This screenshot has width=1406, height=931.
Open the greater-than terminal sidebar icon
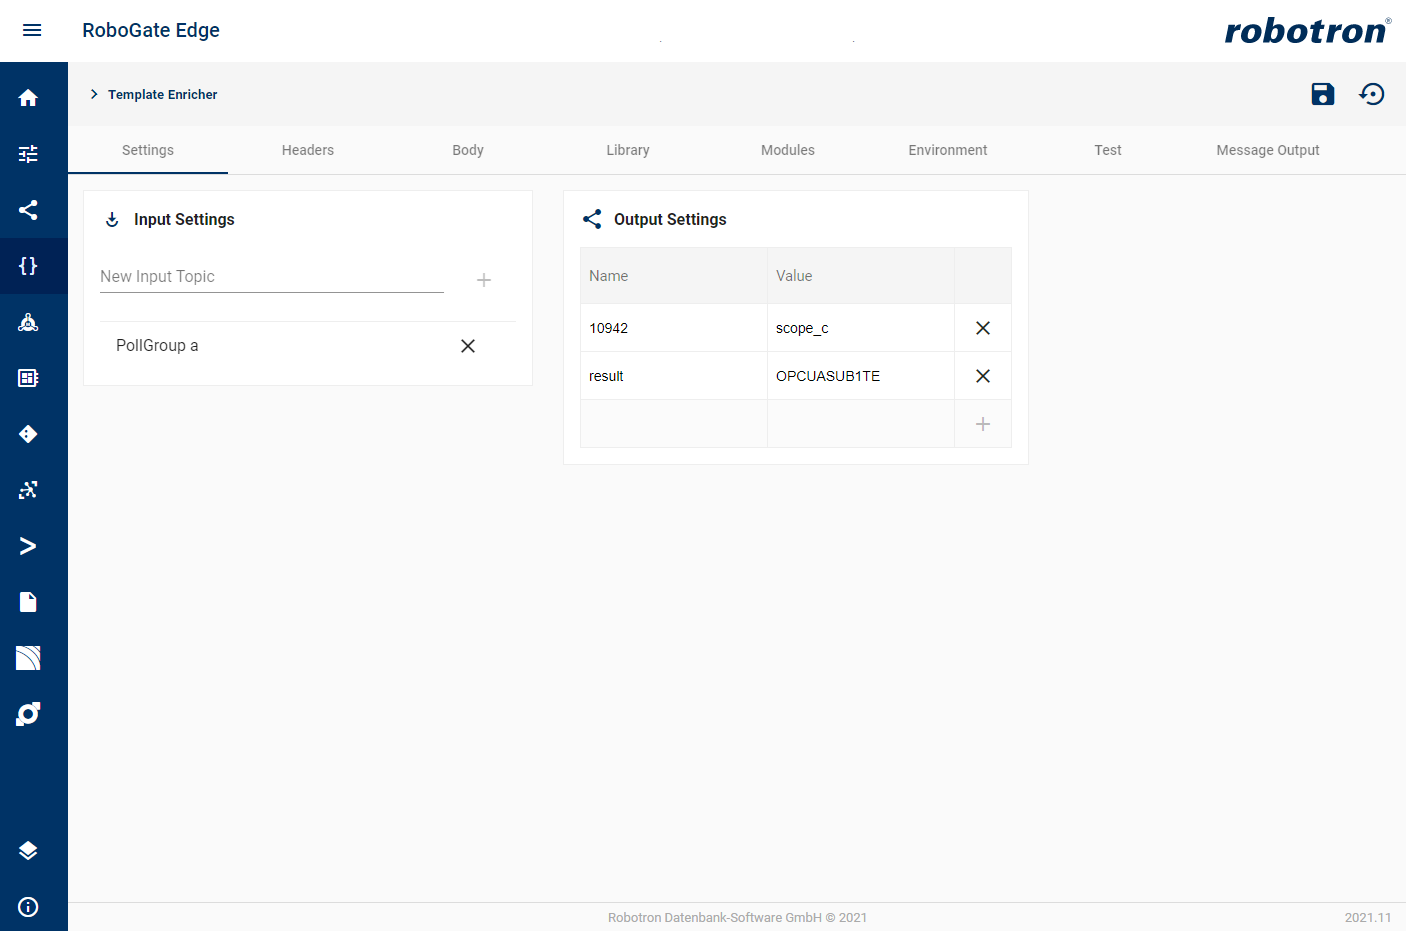point(28,546)
